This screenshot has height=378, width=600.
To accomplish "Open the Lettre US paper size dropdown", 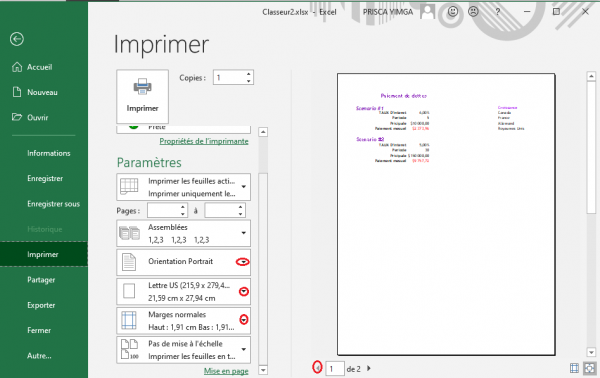I will pyautogui.click(x=244, y=292).
